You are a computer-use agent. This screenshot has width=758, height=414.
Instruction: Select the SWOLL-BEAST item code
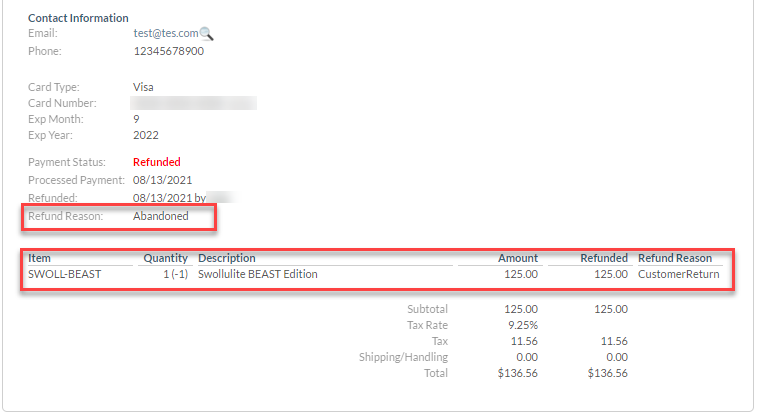[65, 274]
